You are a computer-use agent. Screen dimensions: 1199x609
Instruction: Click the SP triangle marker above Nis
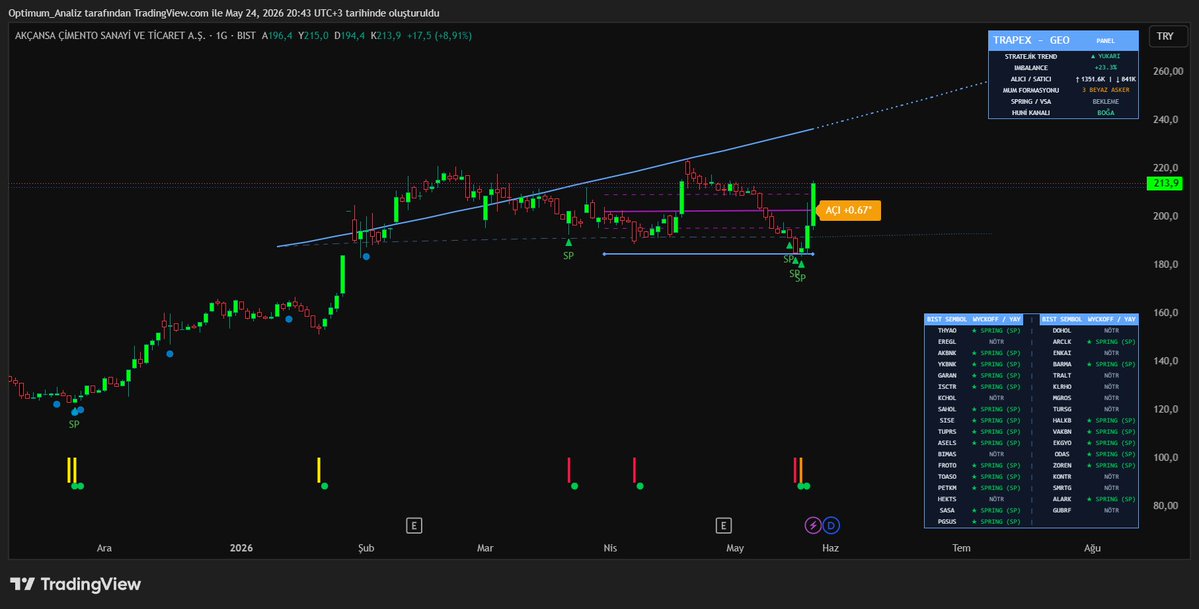tap(568, 243)
